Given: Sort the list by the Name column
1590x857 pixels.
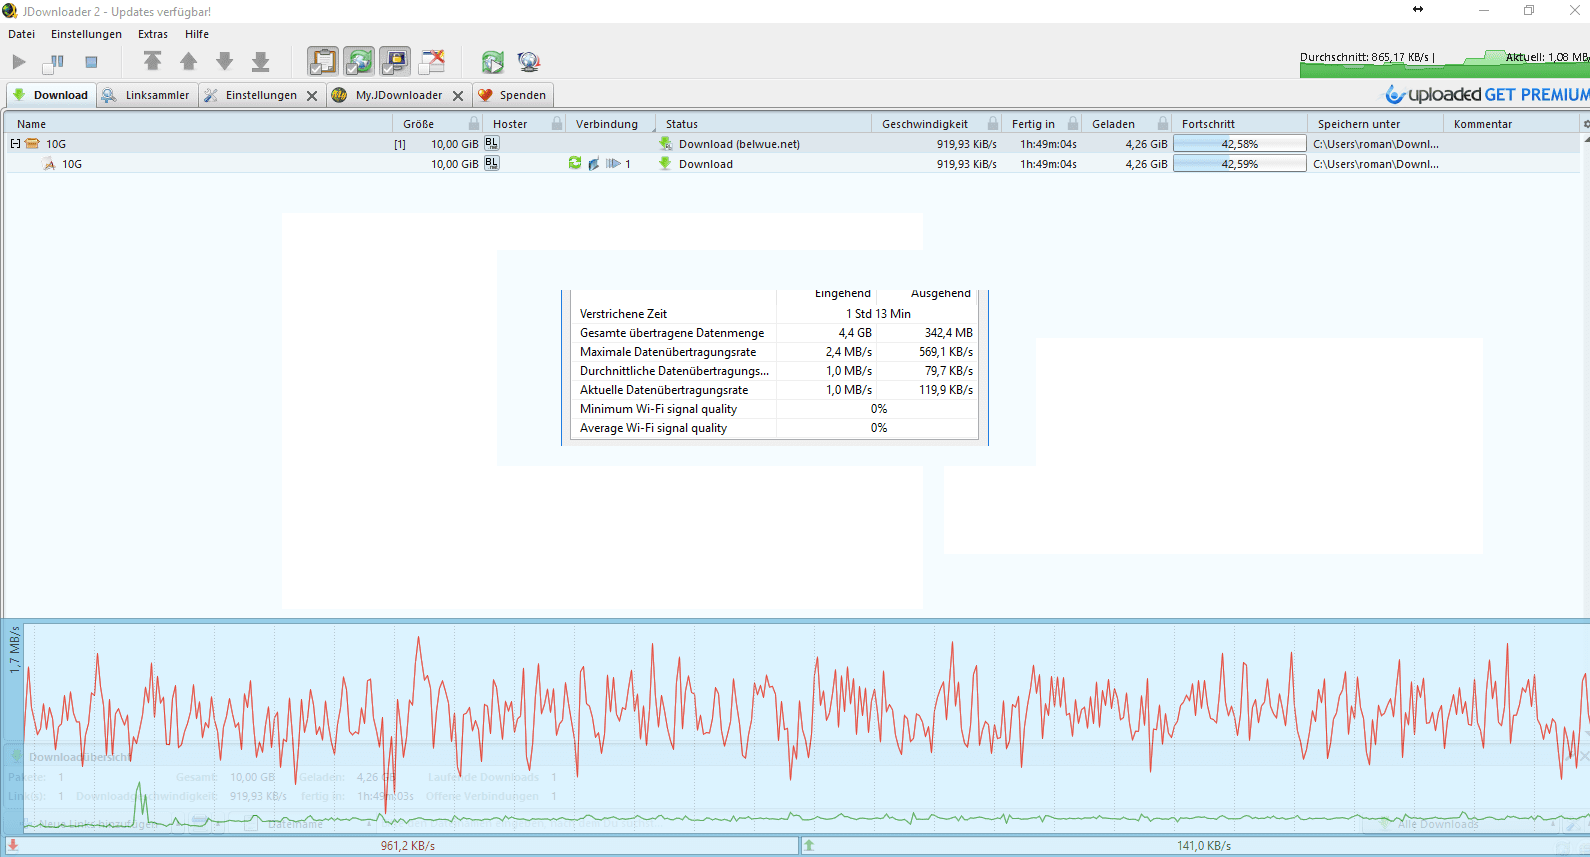Looking at the screenshot, I should point(32,124).
